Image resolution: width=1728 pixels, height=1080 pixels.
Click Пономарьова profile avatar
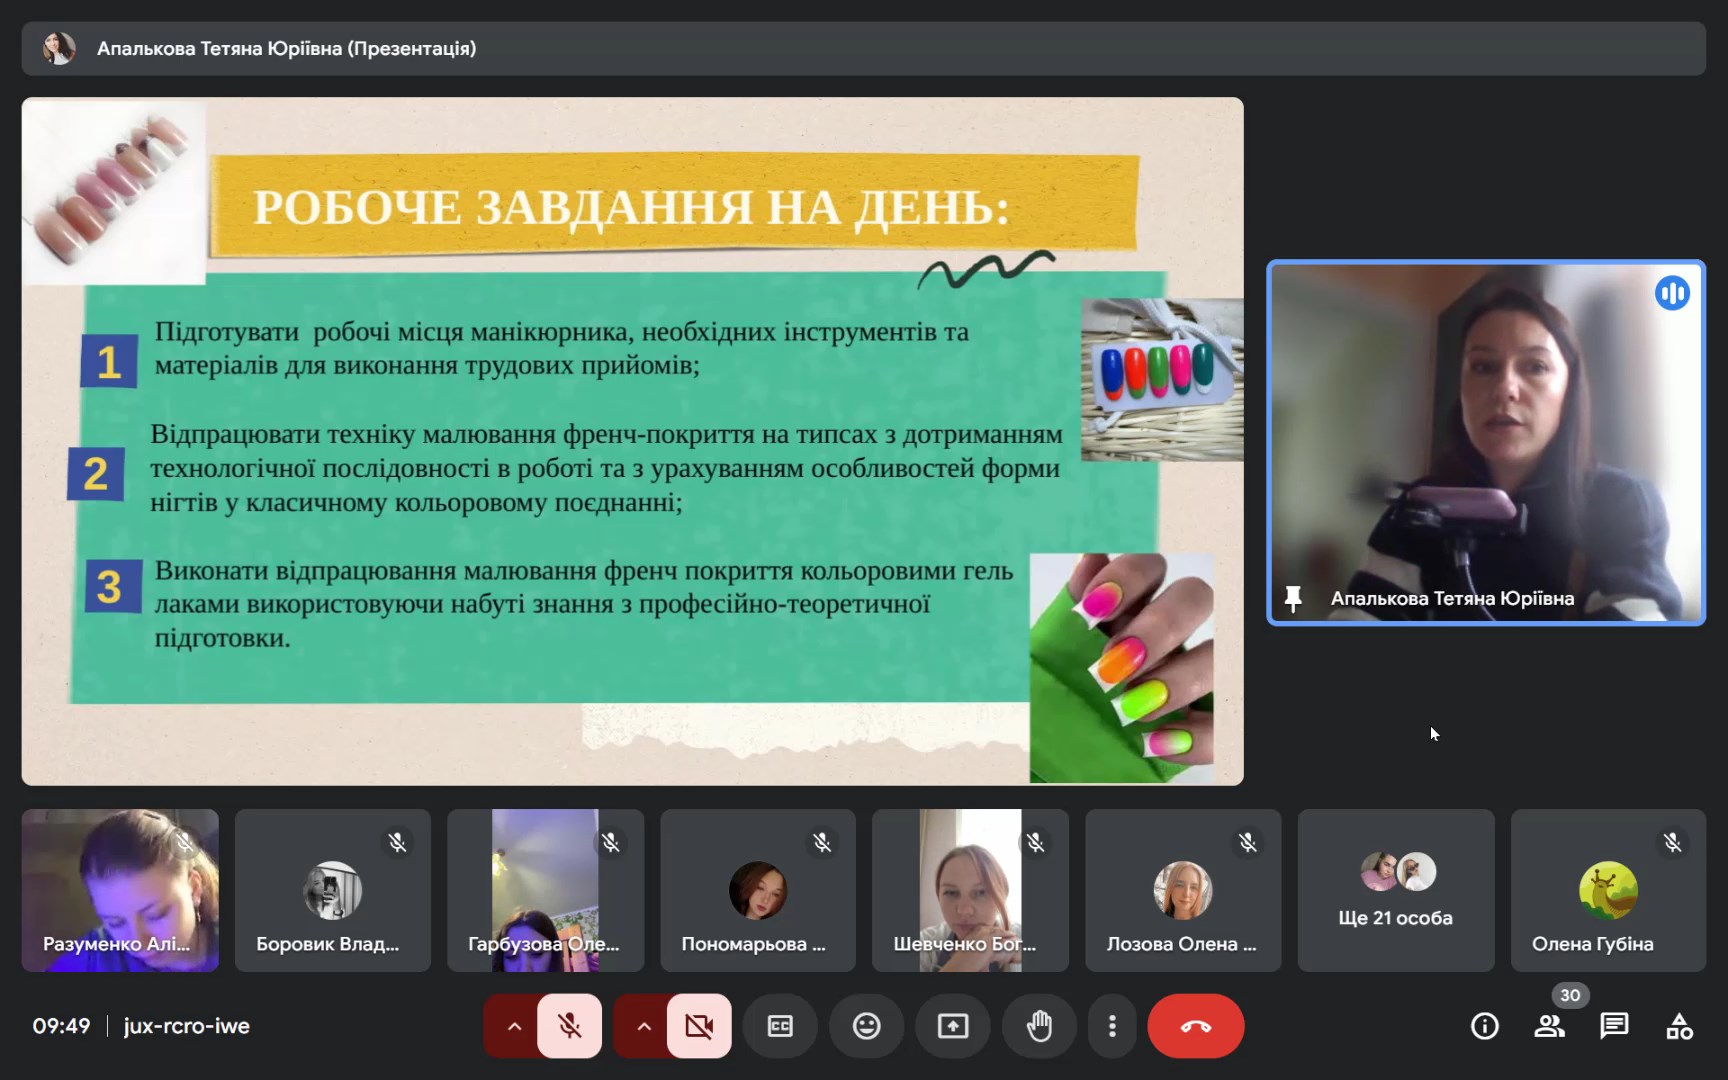pos(758,890)
